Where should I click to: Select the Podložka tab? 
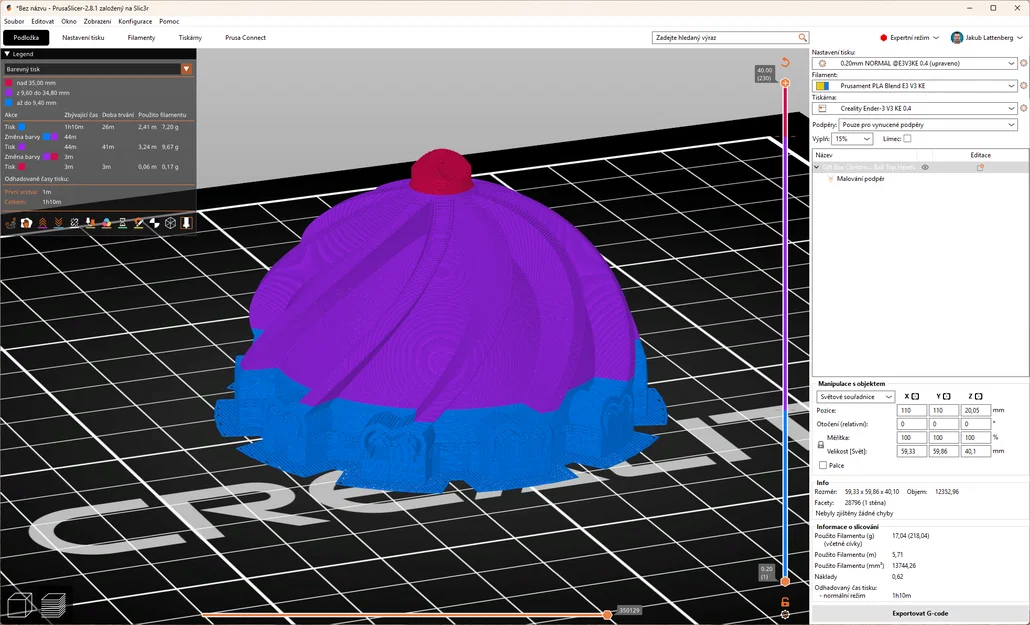26,37
